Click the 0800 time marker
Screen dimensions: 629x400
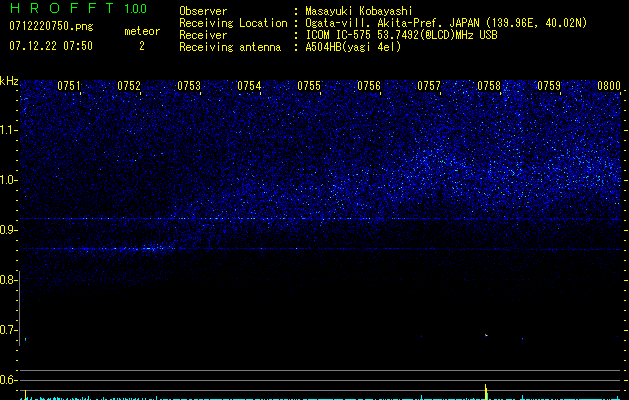[x=609, y=86]
